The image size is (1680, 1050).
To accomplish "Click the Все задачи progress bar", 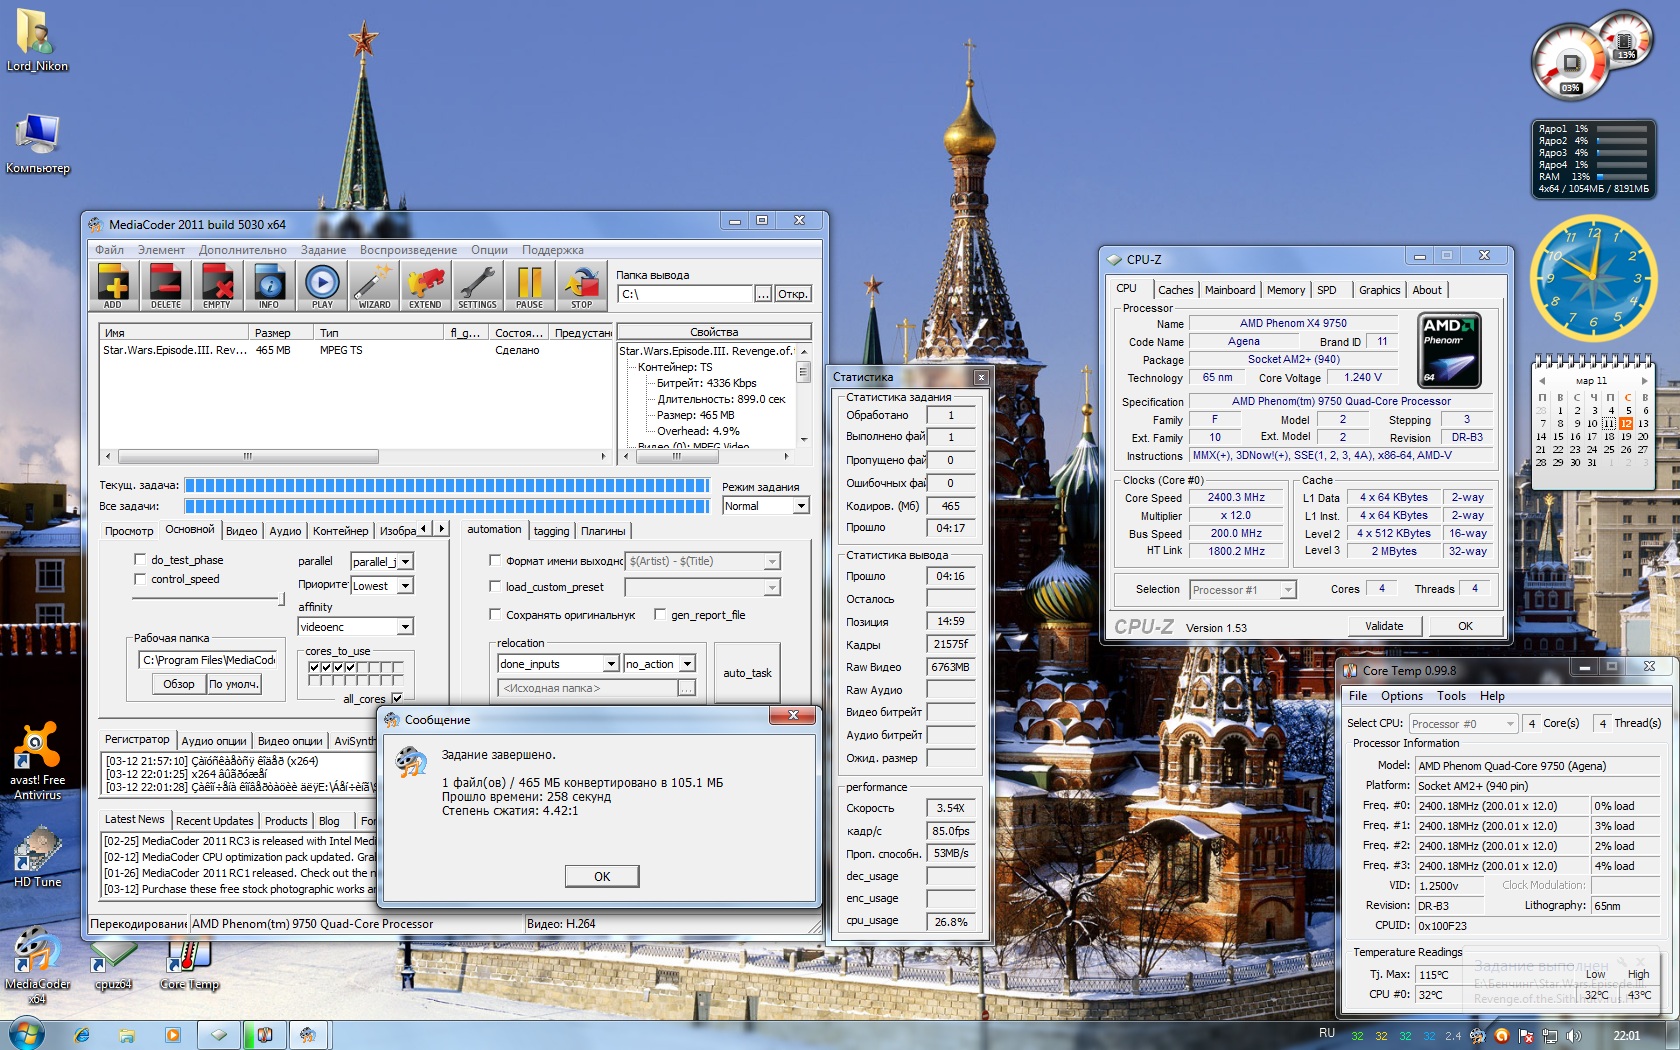I will 447,506.
